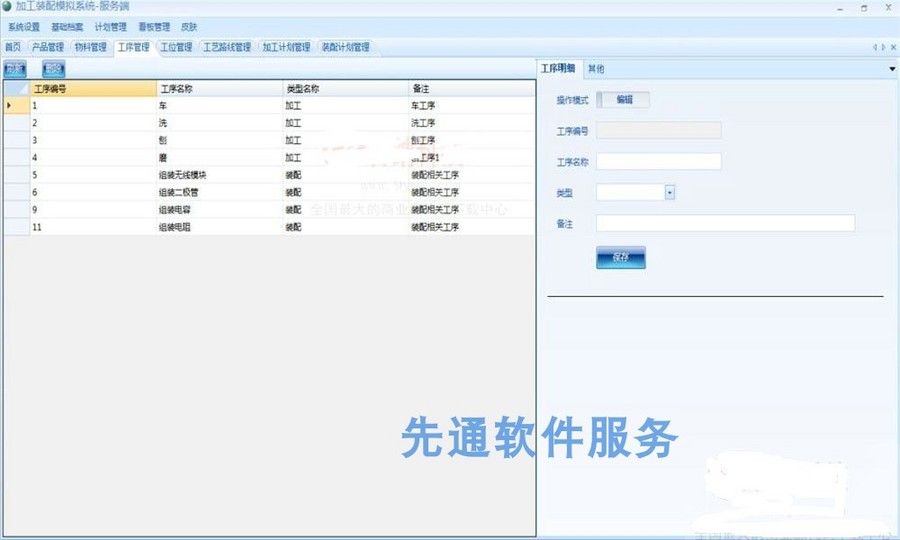
Task: Select the 组装电阻 cell
Action: 219,227
